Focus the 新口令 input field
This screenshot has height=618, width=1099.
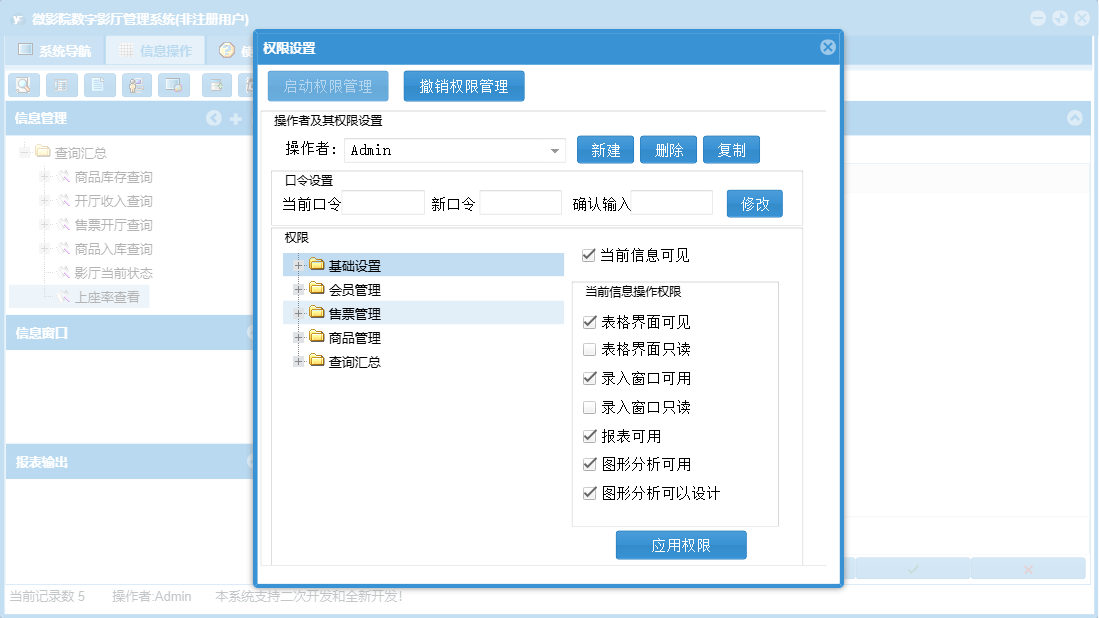[520, 203]
